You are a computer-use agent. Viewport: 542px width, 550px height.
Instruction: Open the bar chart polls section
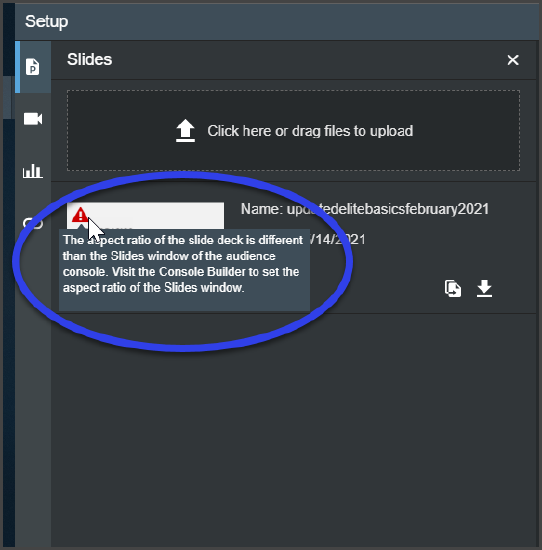(33, 171)
